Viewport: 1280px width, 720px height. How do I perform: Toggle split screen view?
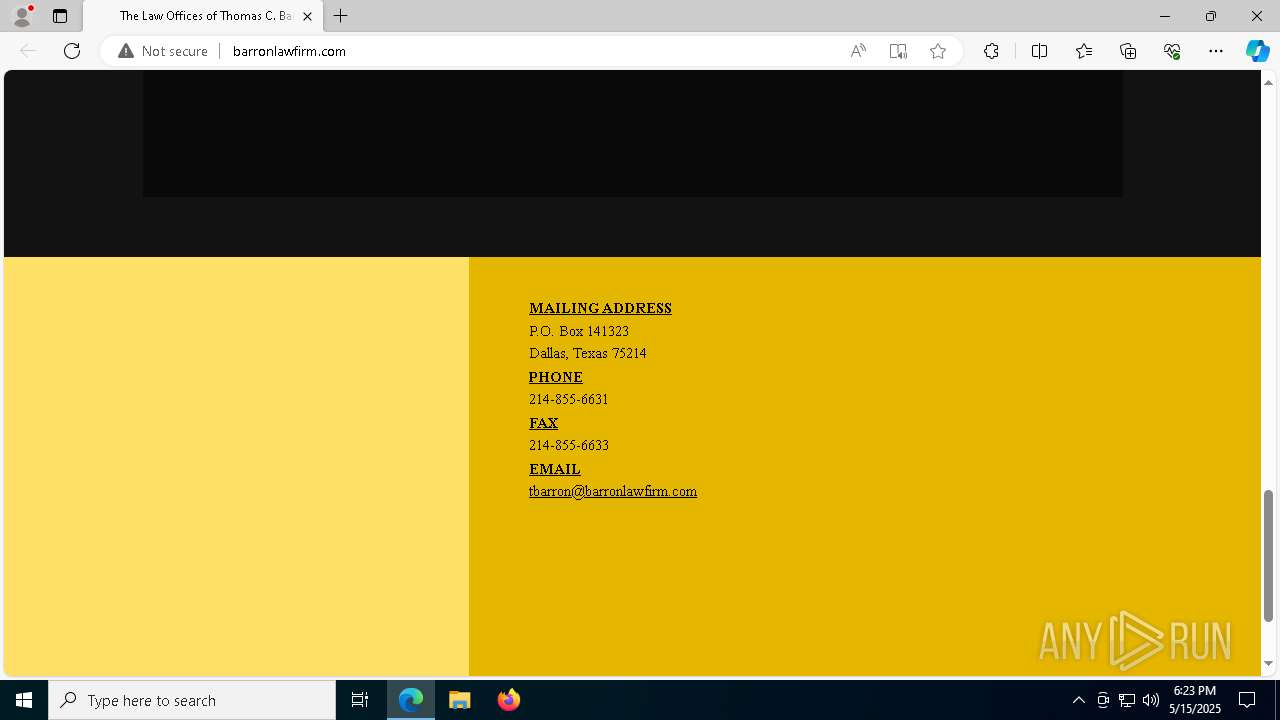1039,51
